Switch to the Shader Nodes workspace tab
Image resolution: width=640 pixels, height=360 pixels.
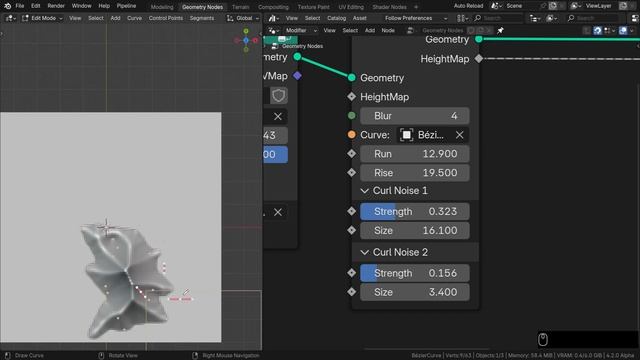[389, 7]
